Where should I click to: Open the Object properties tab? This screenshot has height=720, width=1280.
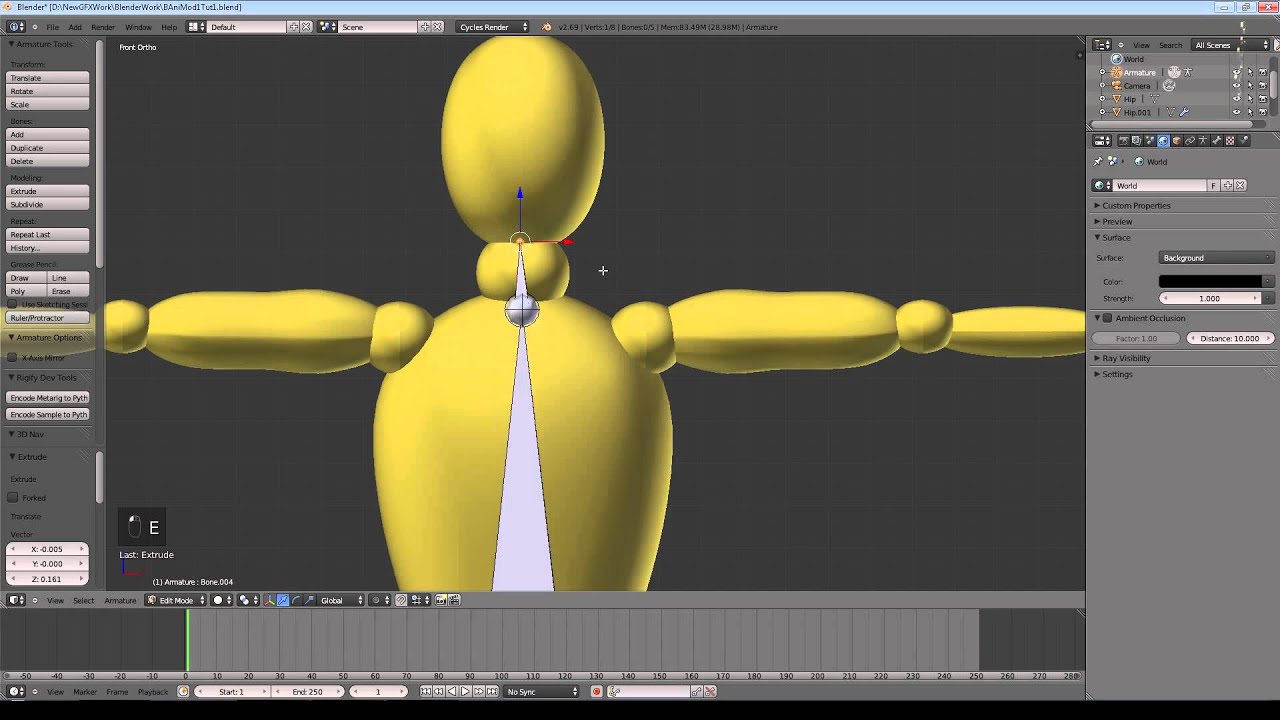click(1177, 141)
